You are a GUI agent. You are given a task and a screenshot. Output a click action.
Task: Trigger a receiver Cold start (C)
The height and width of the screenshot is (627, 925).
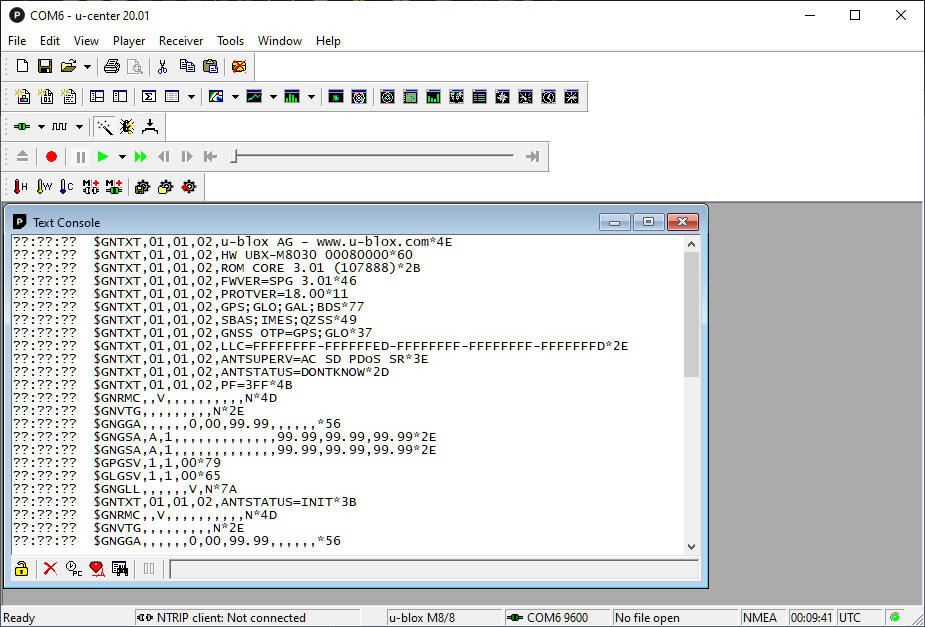coord(67,187)
